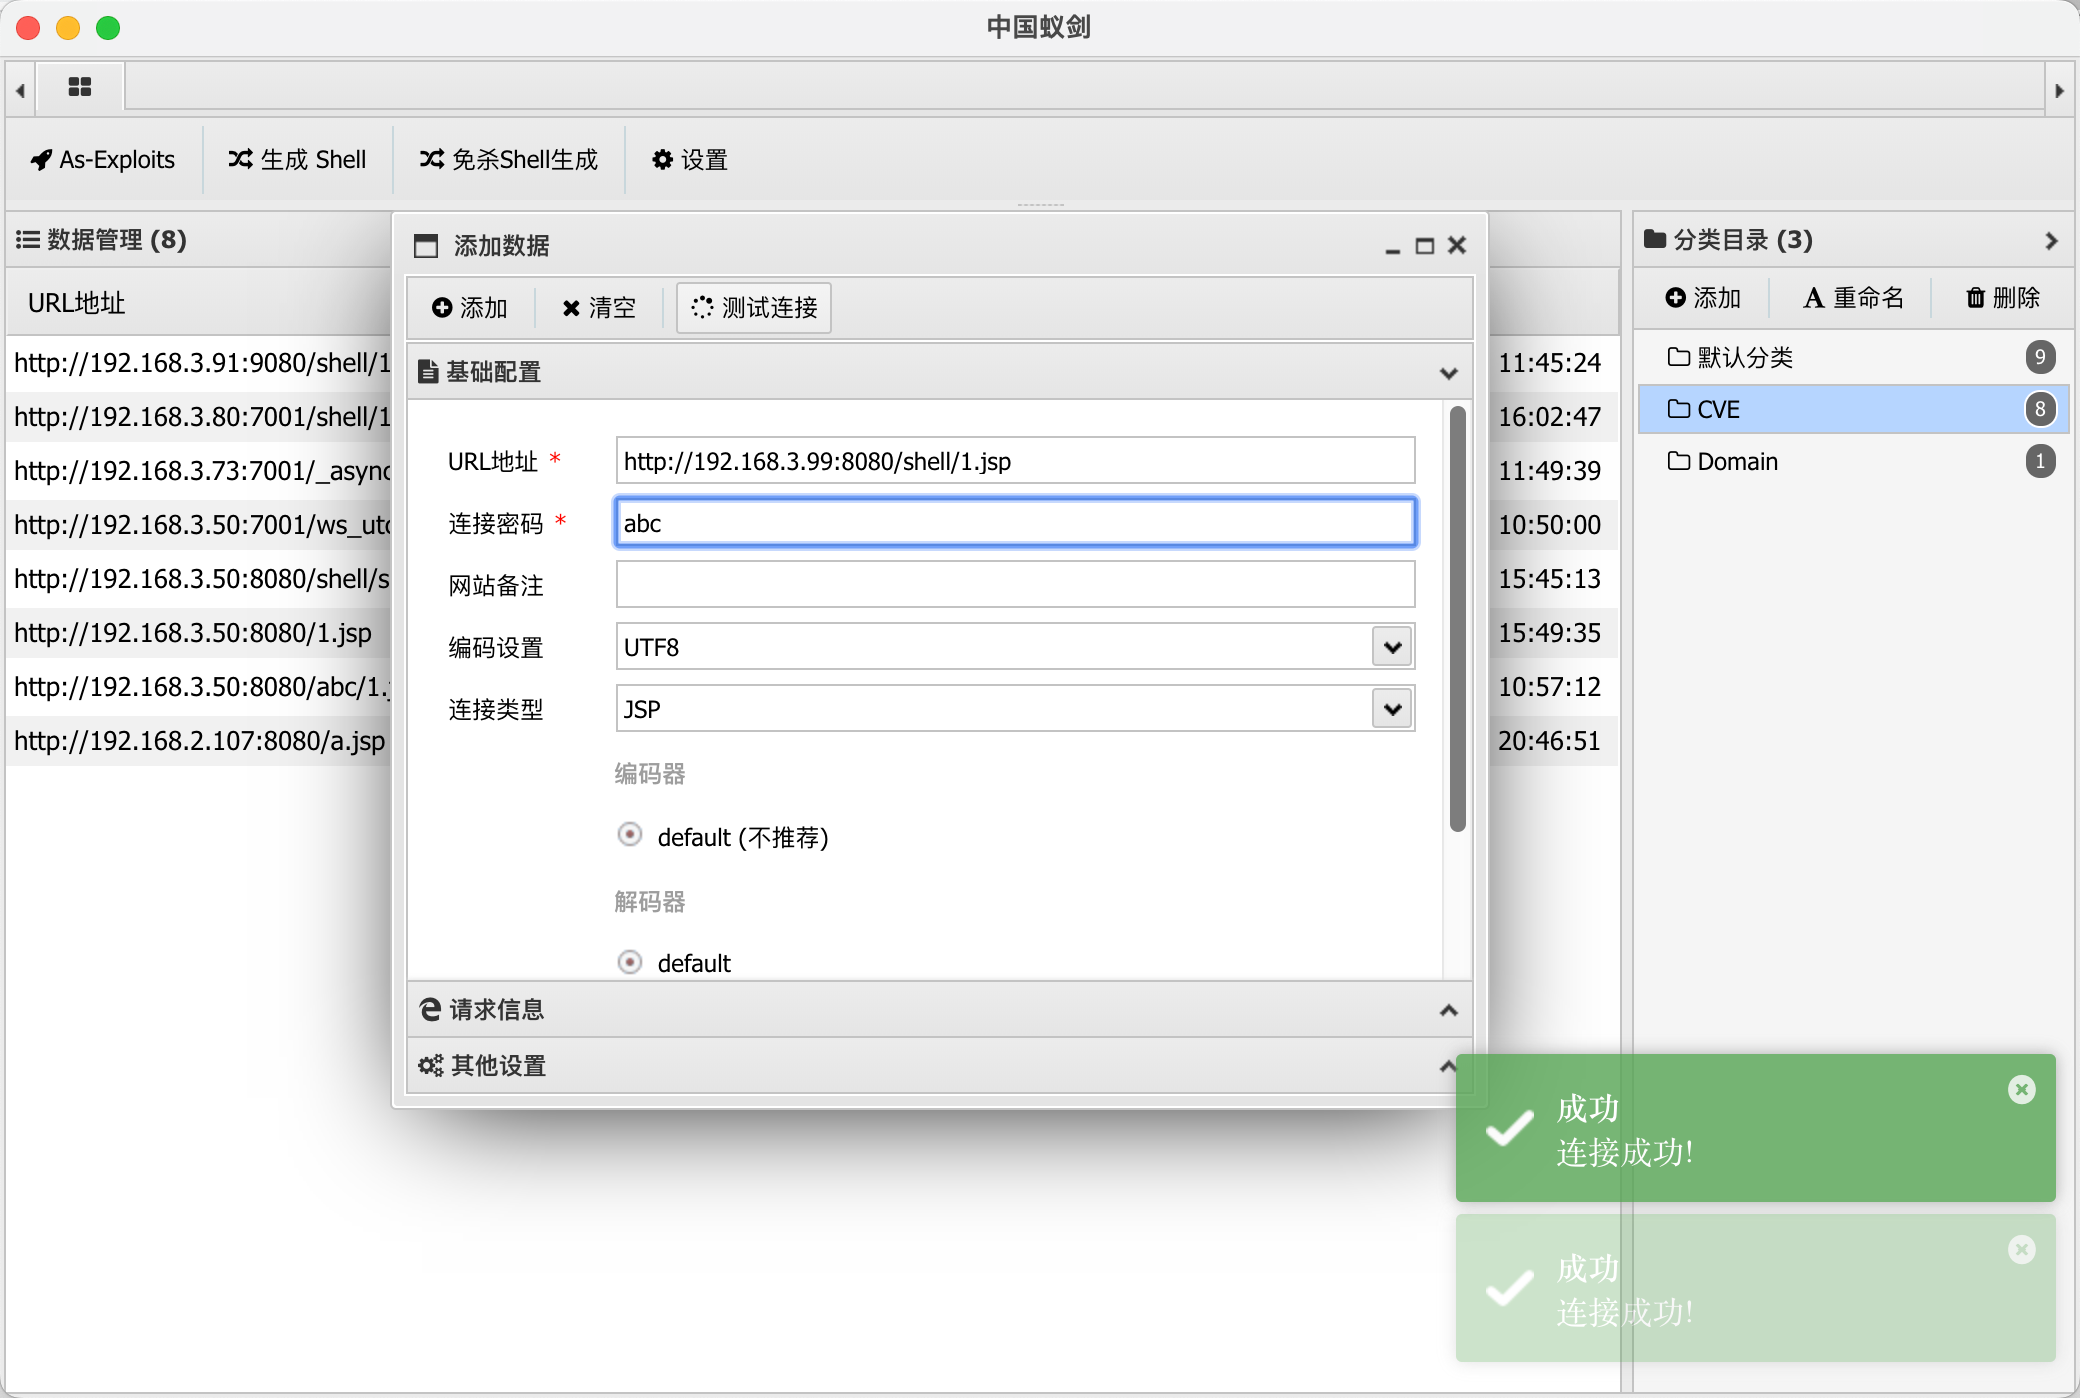Click the 清空 clear button

coord(598,308)
